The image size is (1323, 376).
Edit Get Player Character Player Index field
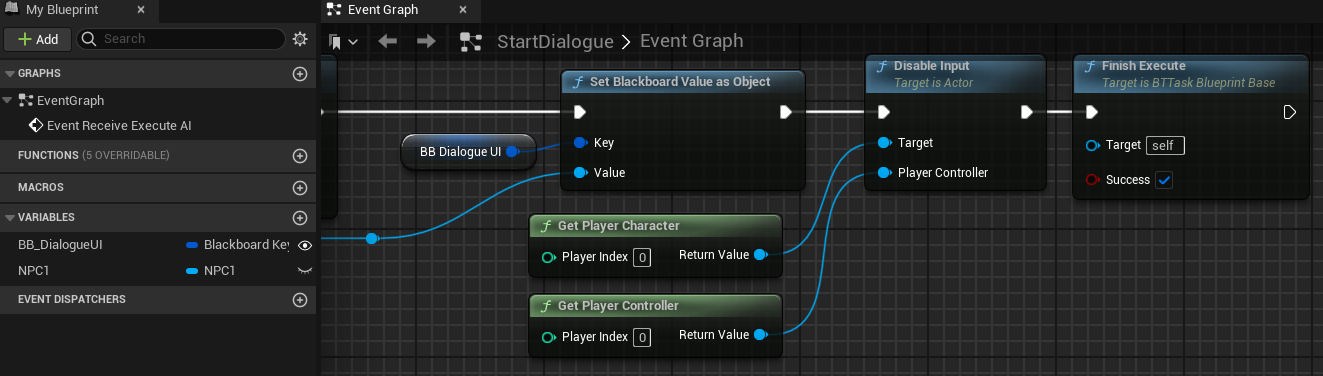tap(642, 257)
